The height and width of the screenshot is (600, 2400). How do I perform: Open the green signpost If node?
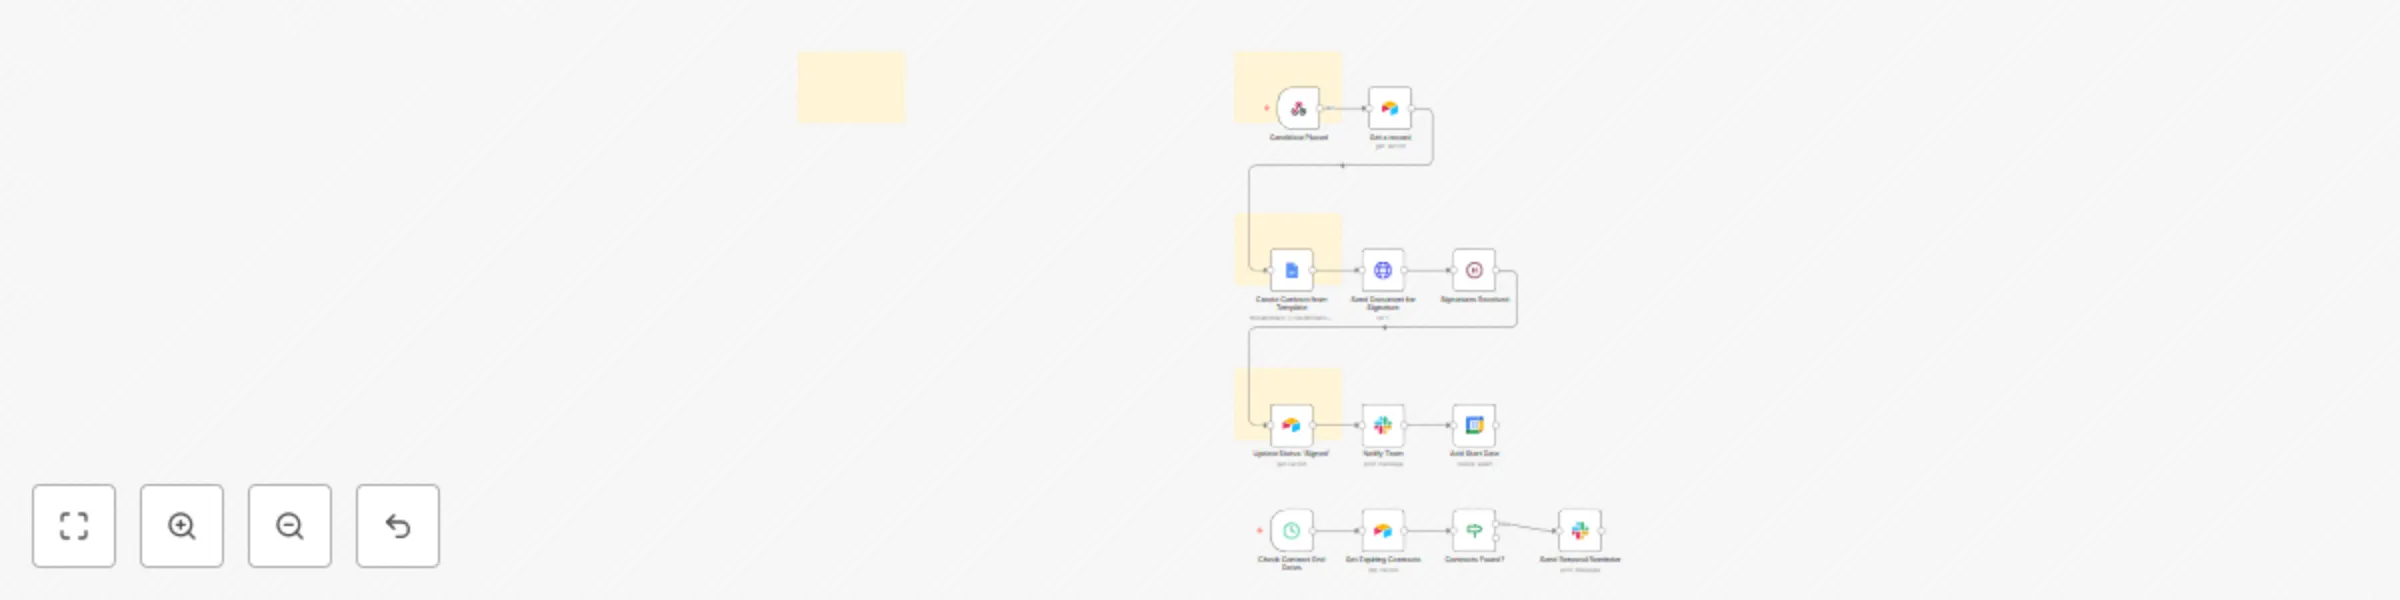[1474, 531]
